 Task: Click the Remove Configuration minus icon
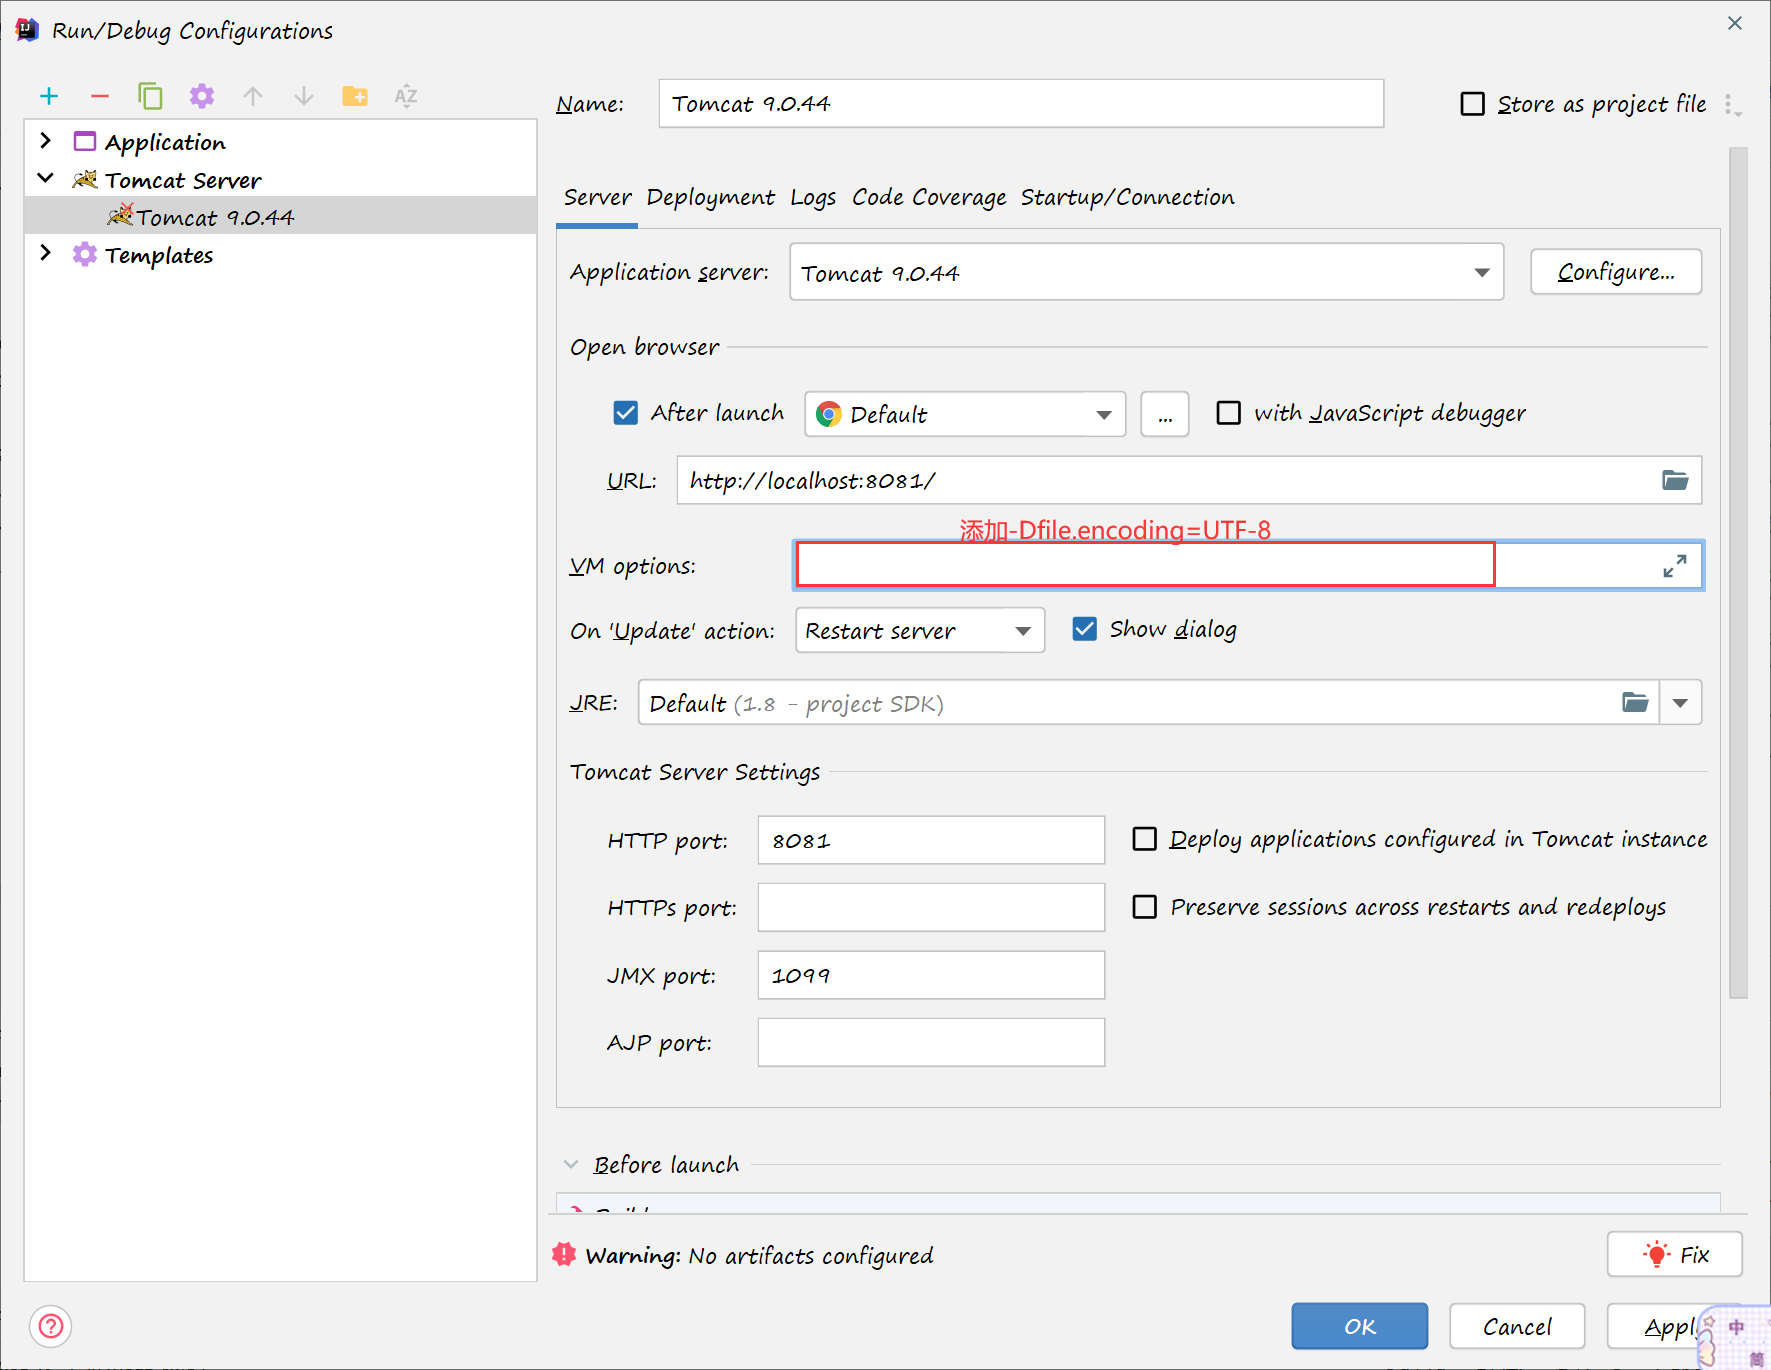coord(99,96)
